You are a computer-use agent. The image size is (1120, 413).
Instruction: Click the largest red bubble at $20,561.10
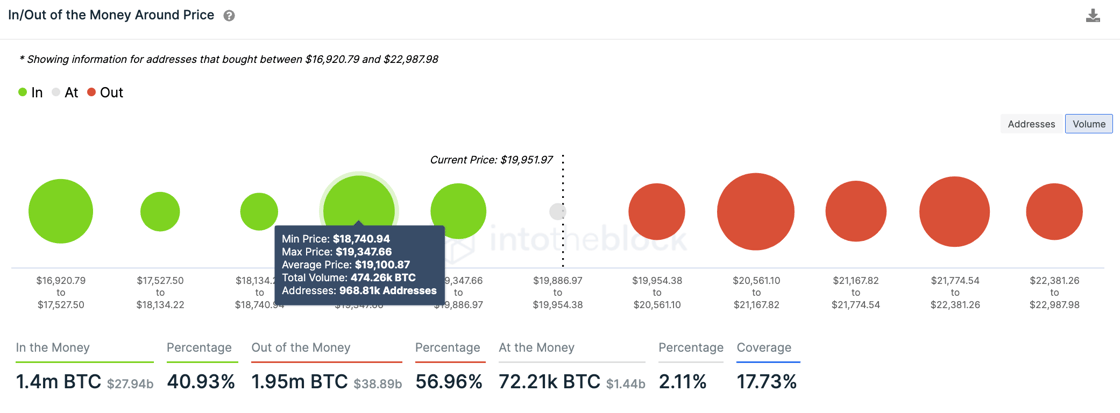756,212
